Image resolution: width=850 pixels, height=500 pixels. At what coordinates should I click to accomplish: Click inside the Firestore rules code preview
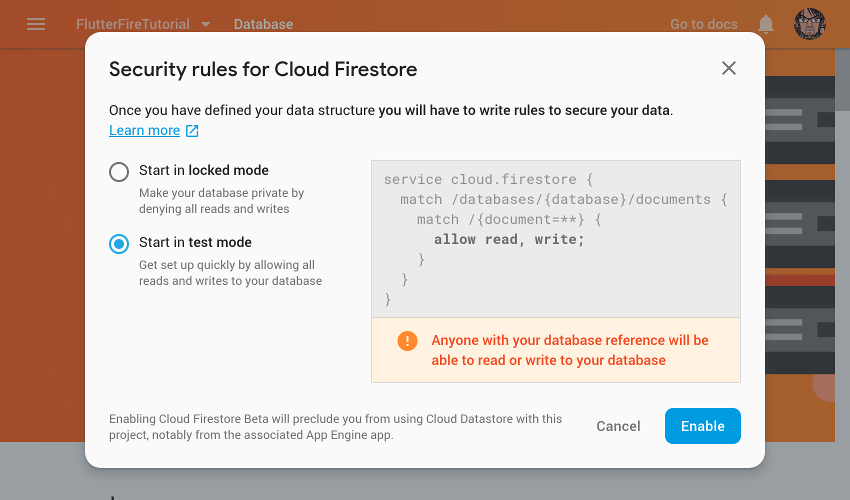pos(556,239)
